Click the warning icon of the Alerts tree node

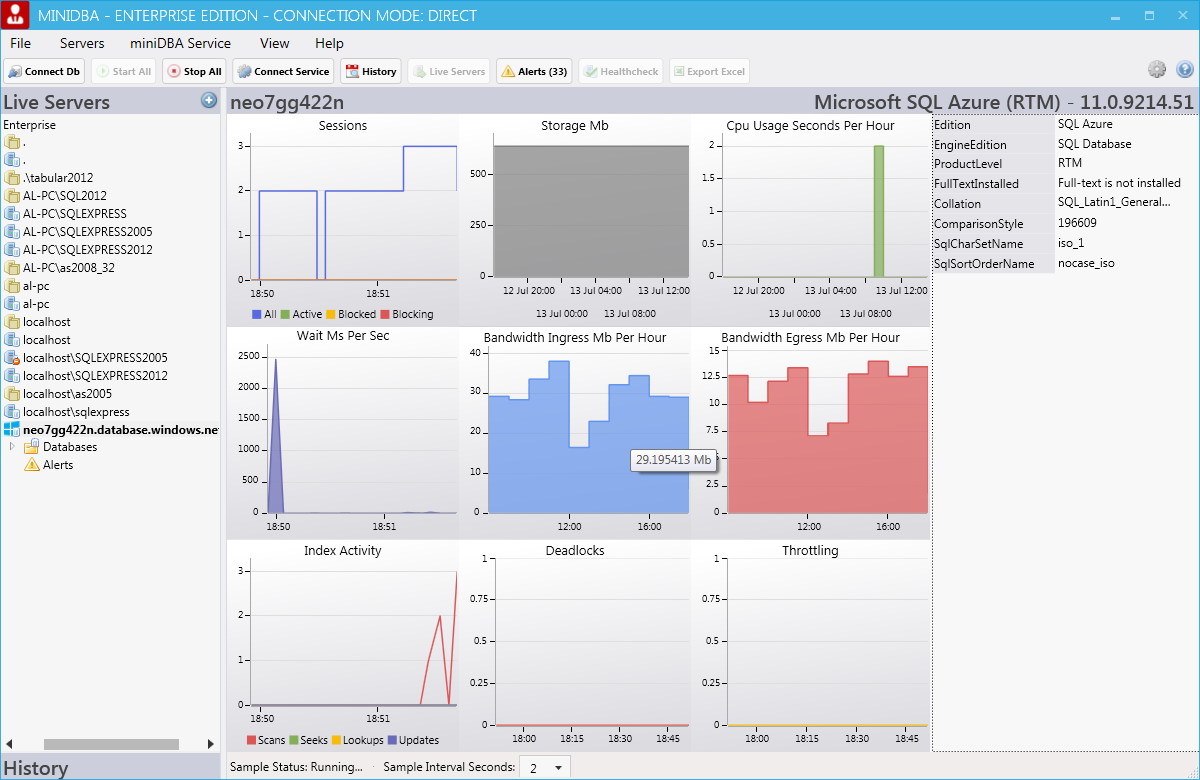pyautogui.click(x=32, y=465)
